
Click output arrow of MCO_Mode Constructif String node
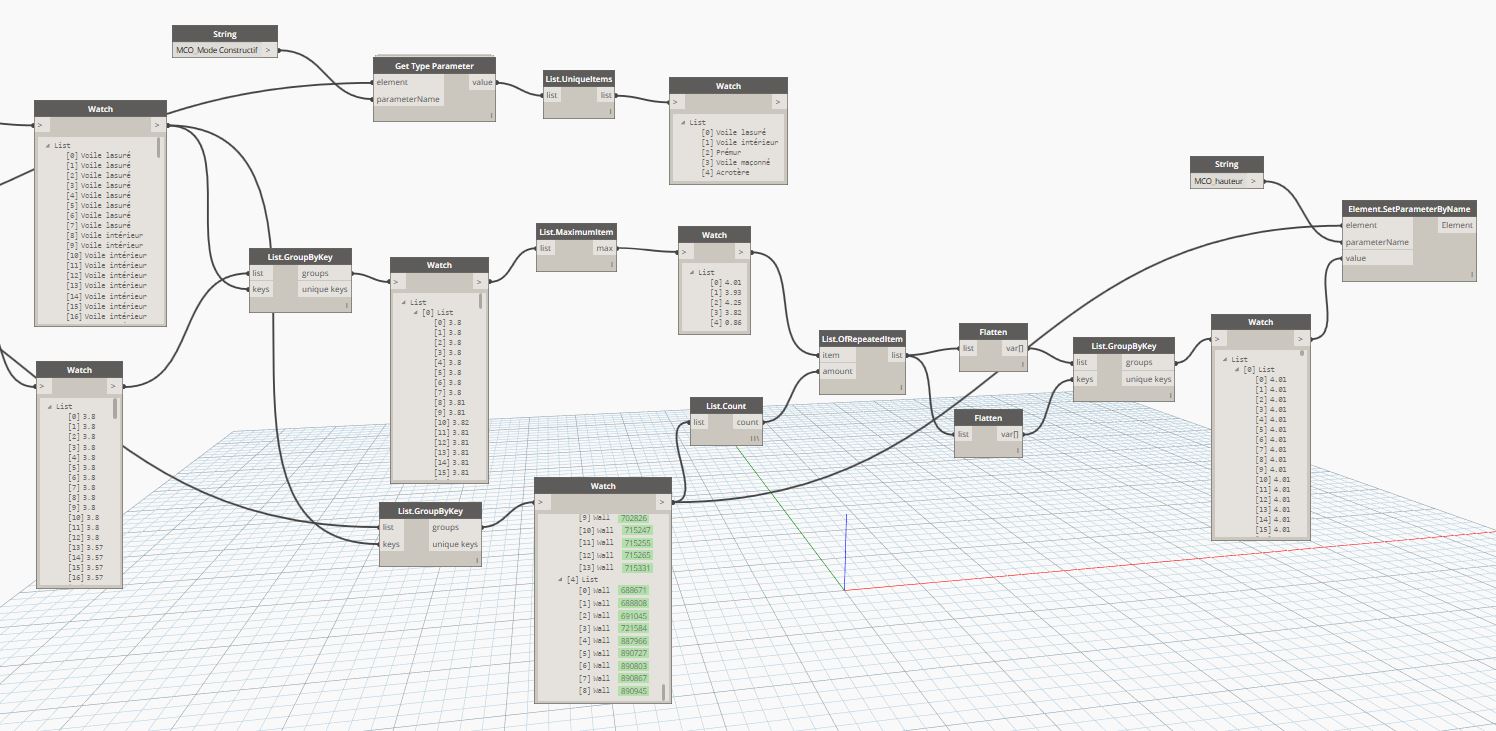[x=267, y=50]
